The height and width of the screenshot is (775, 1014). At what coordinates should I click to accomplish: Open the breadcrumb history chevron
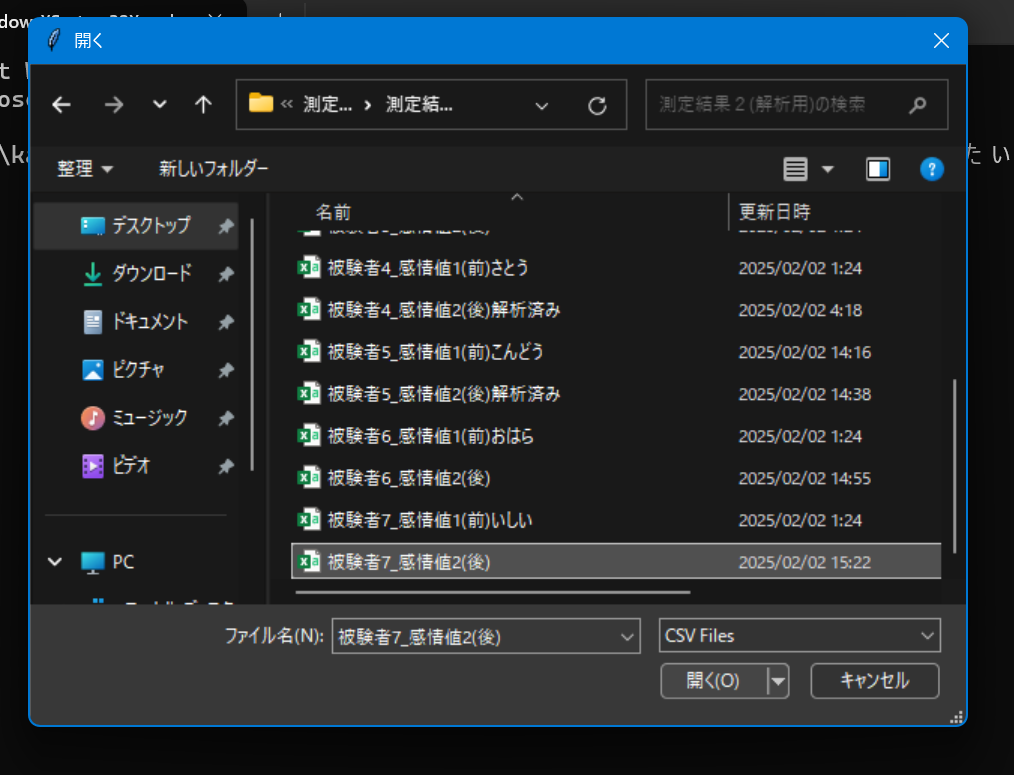542,104
